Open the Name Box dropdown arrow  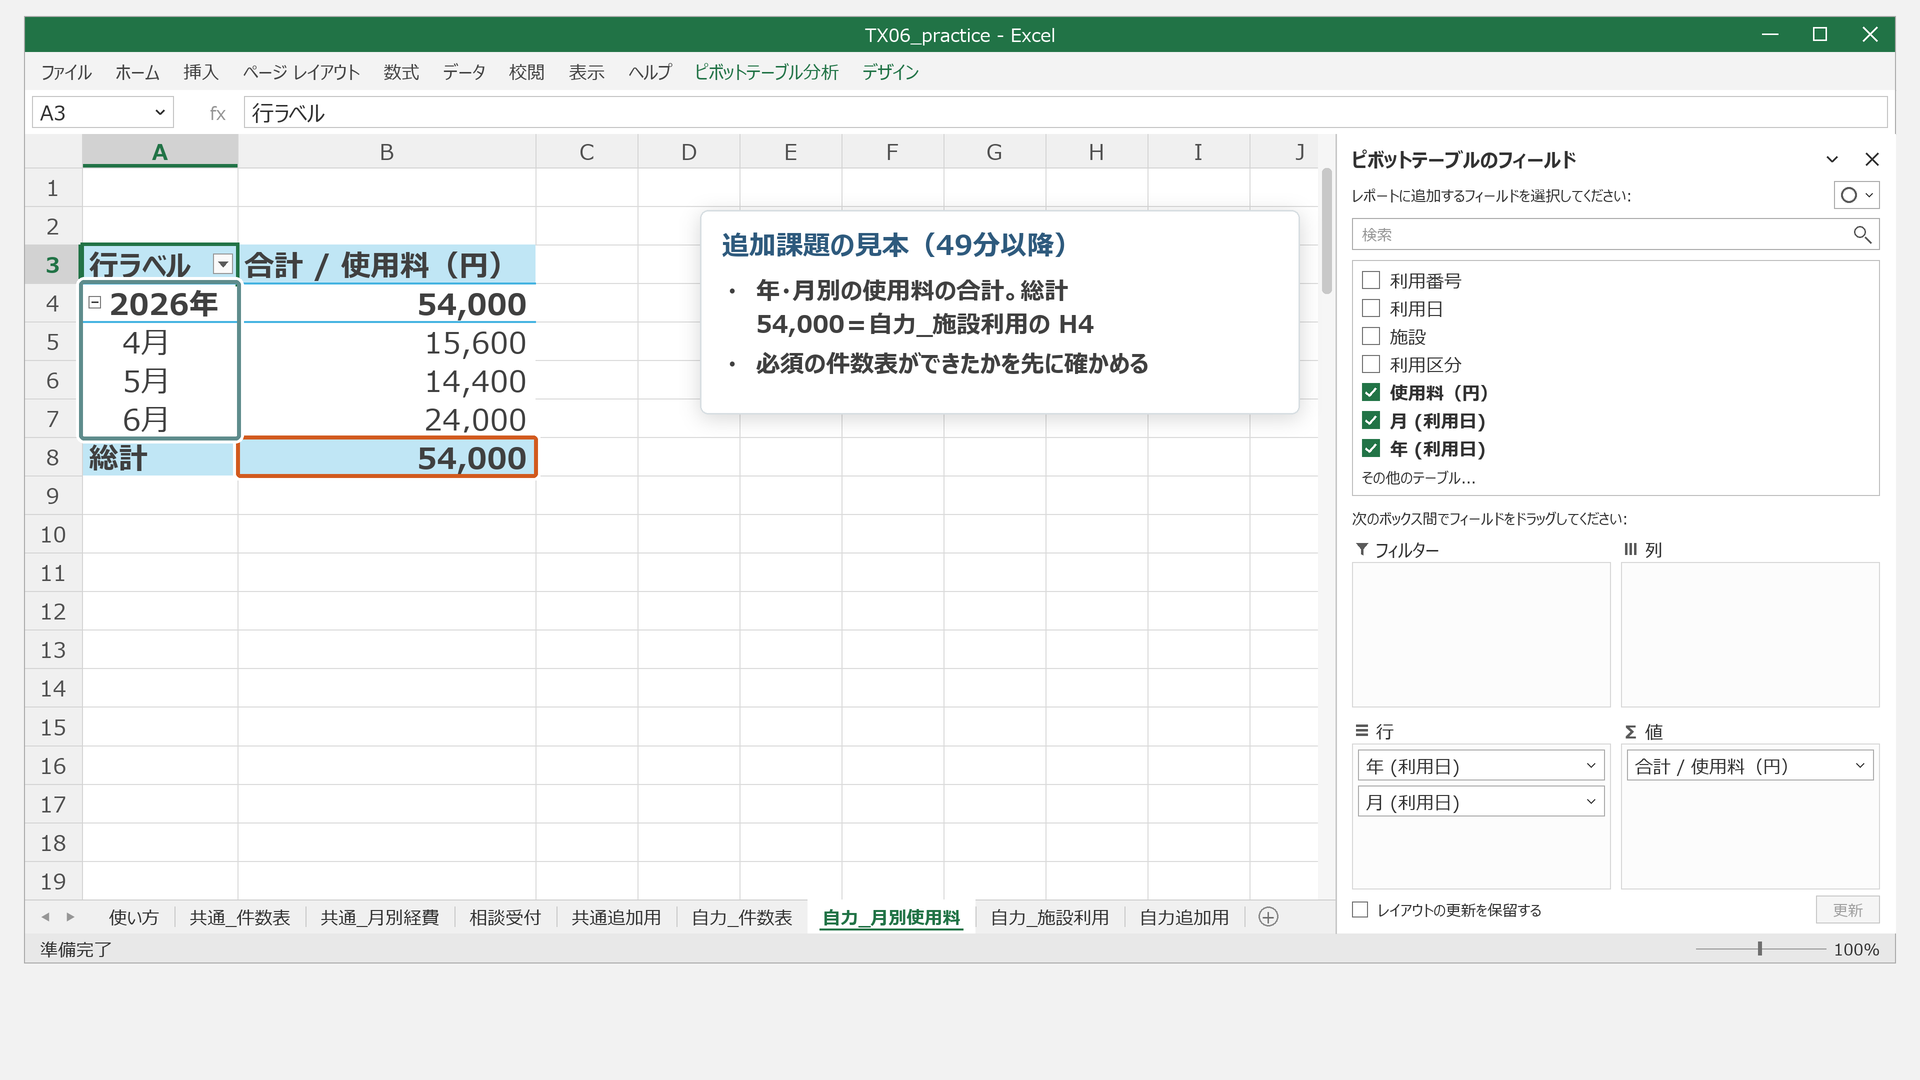click(x=160, y=113)
